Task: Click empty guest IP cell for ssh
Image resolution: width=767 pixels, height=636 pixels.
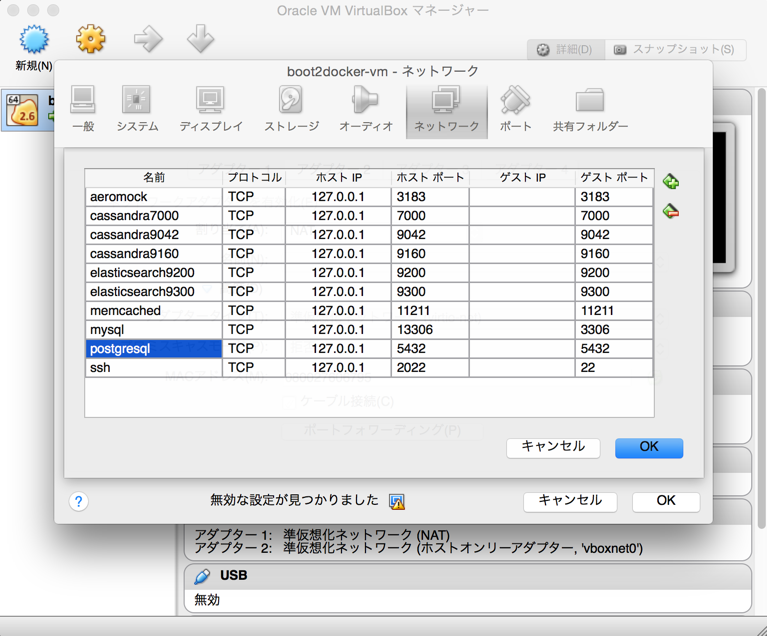Action: coord(522,368)
